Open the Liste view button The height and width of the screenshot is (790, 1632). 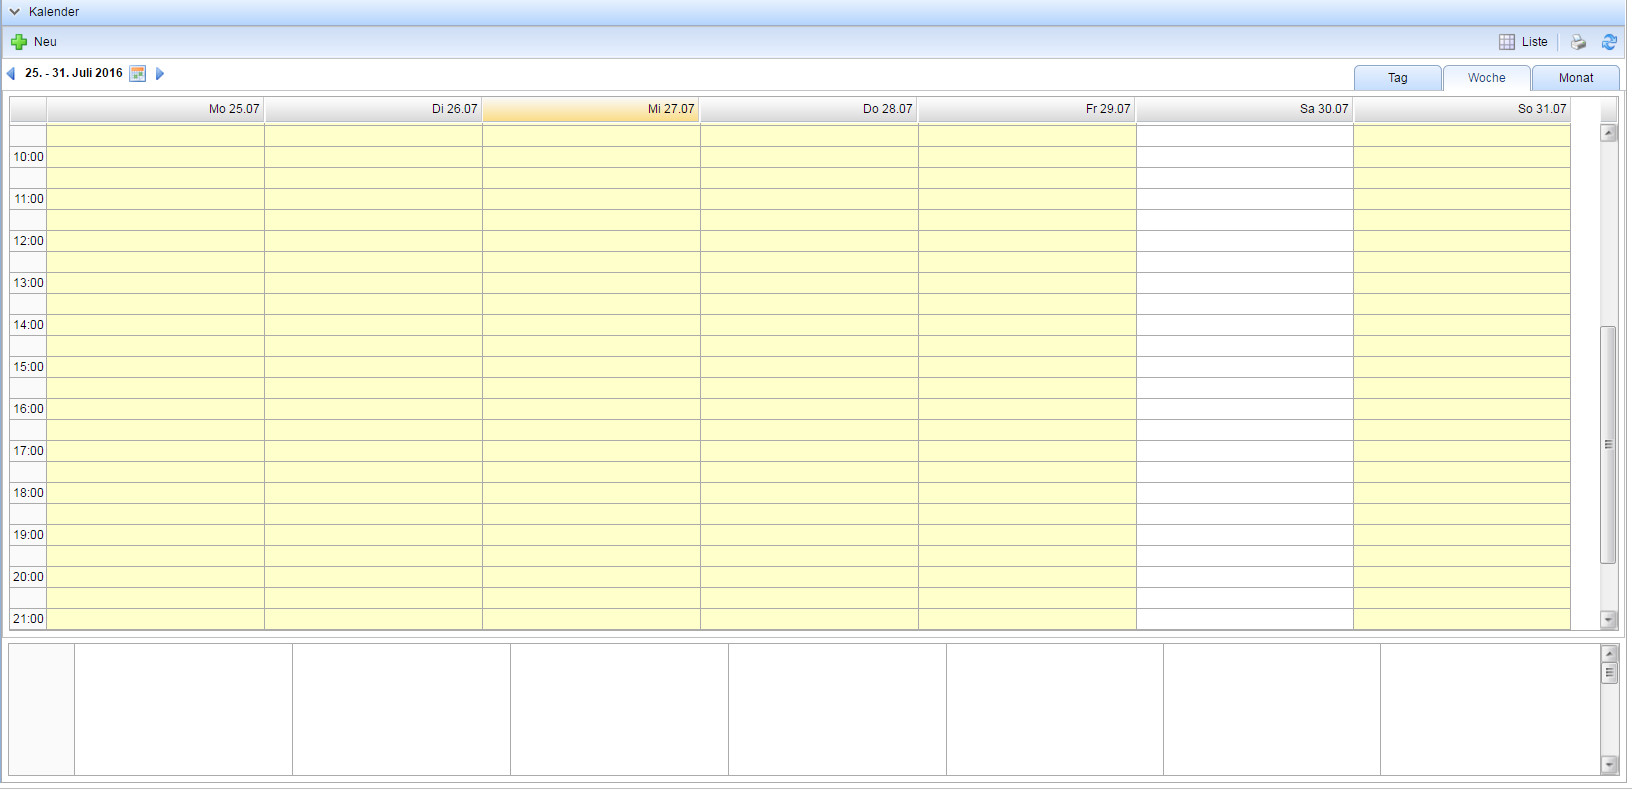point(1523,42)
